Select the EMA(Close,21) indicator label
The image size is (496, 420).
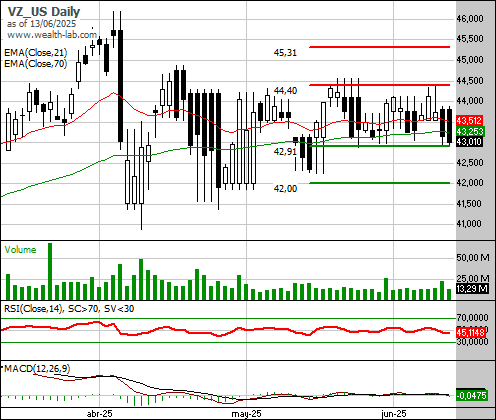click(x=36, y=52)
